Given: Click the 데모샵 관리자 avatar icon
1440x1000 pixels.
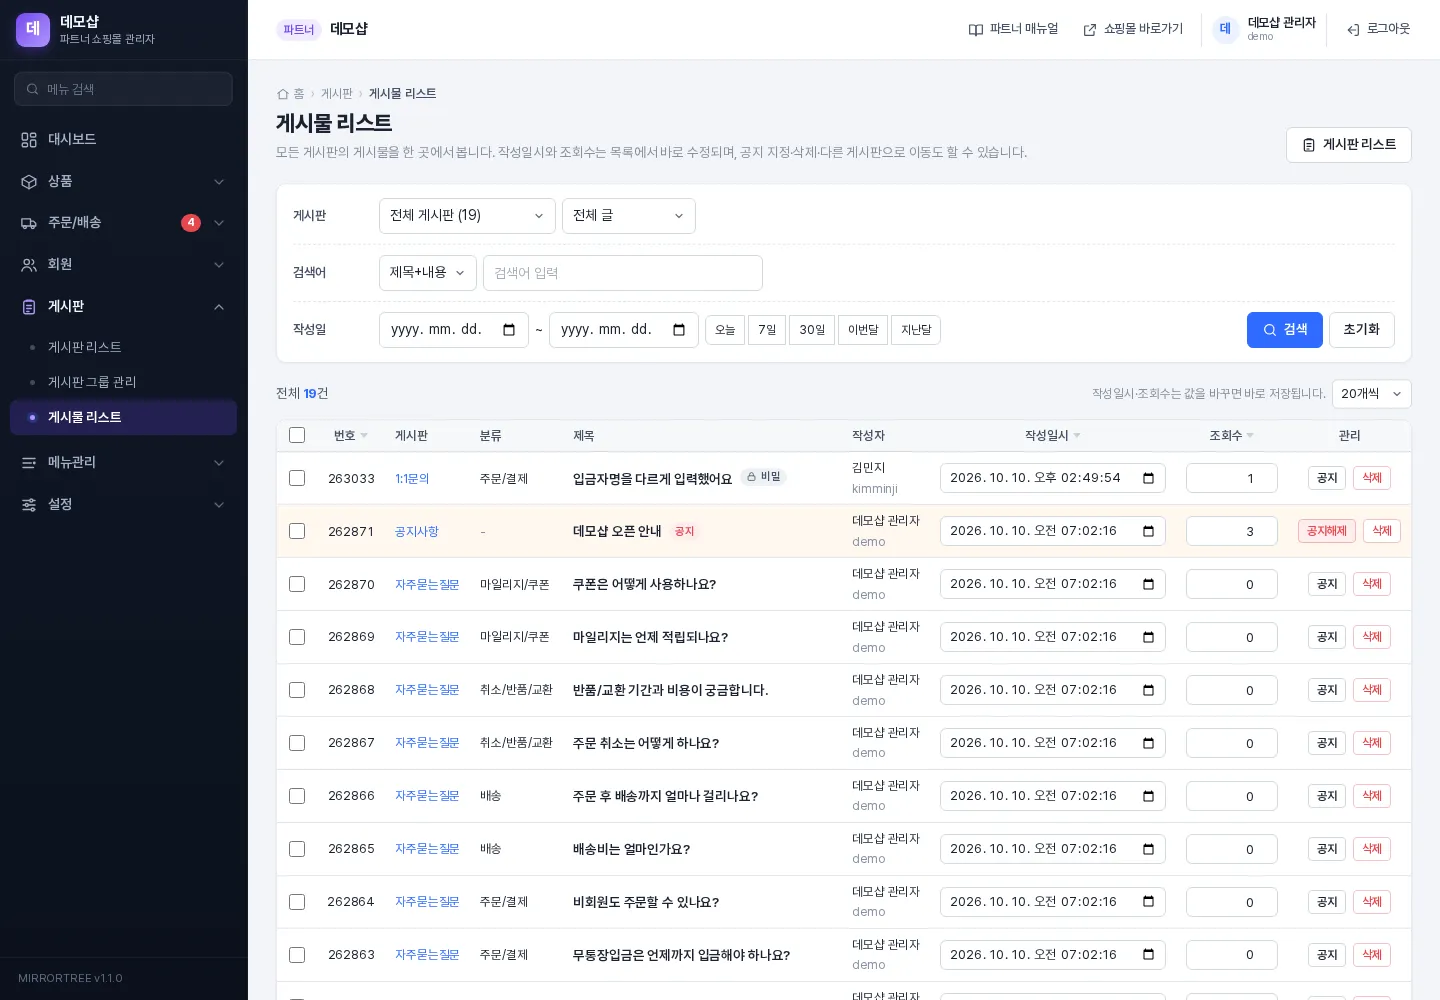Looking at the screenshot, I should coord(1225,30).
